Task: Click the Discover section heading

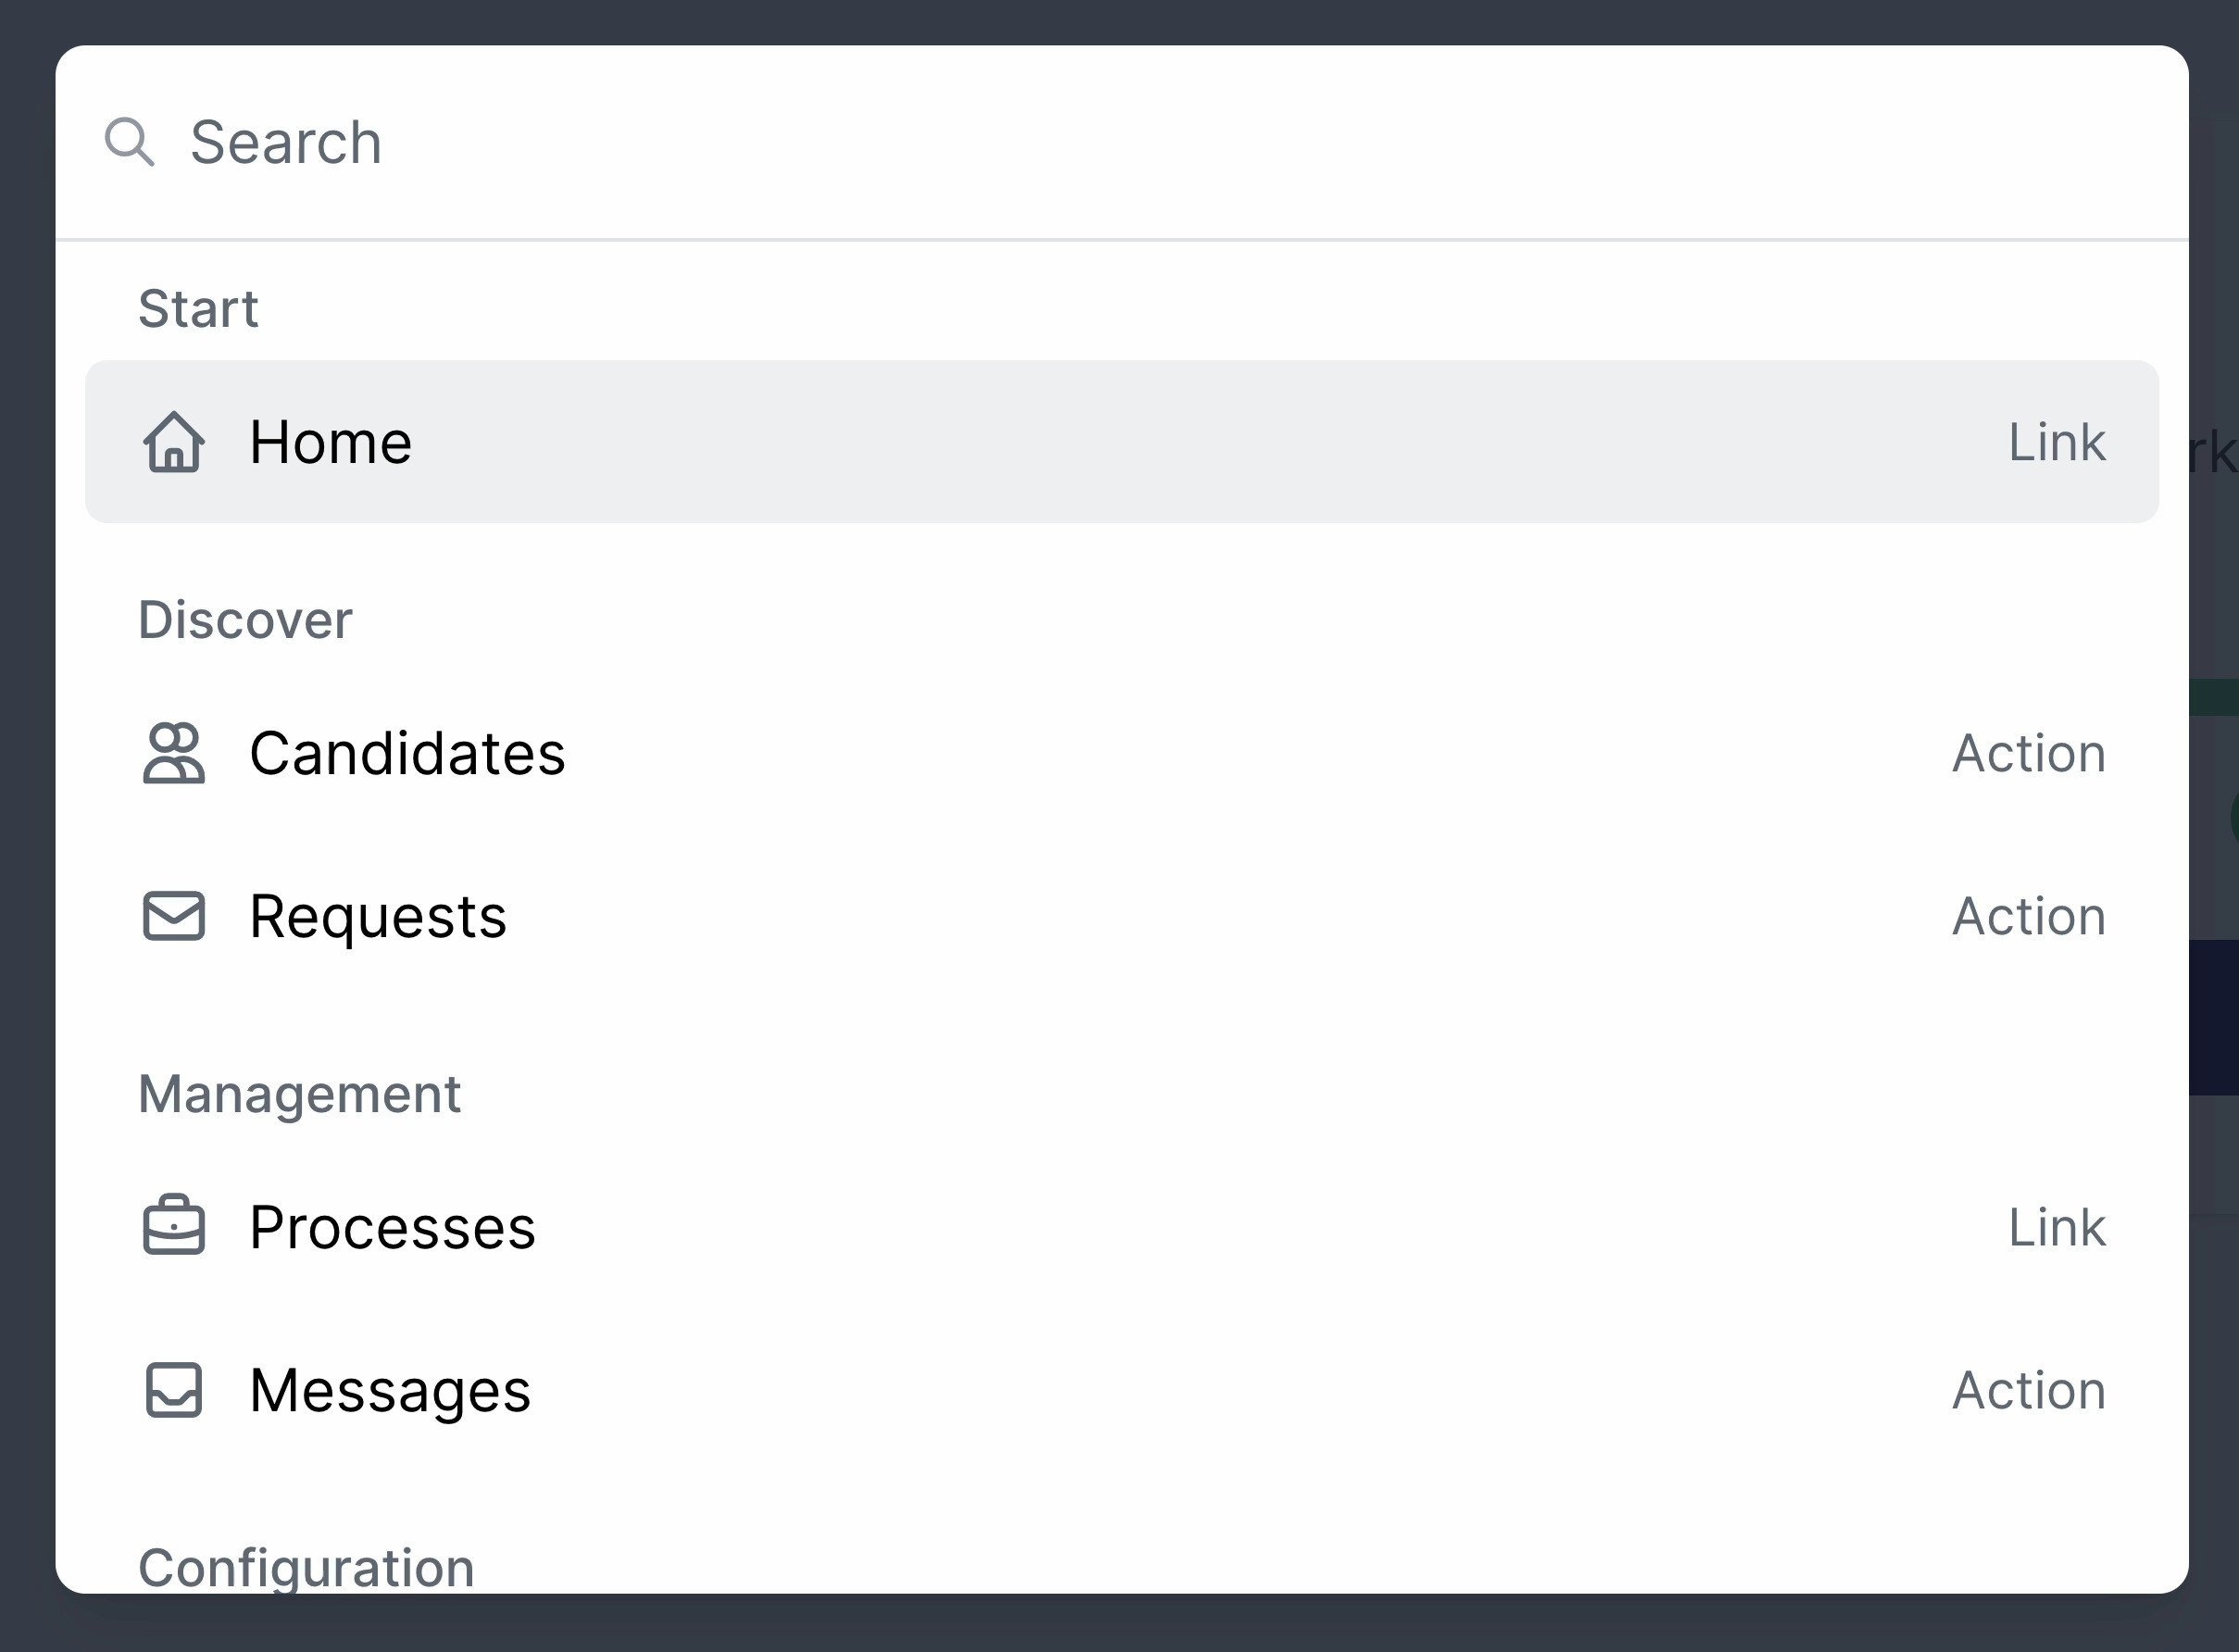Action: tap(245, 620)
